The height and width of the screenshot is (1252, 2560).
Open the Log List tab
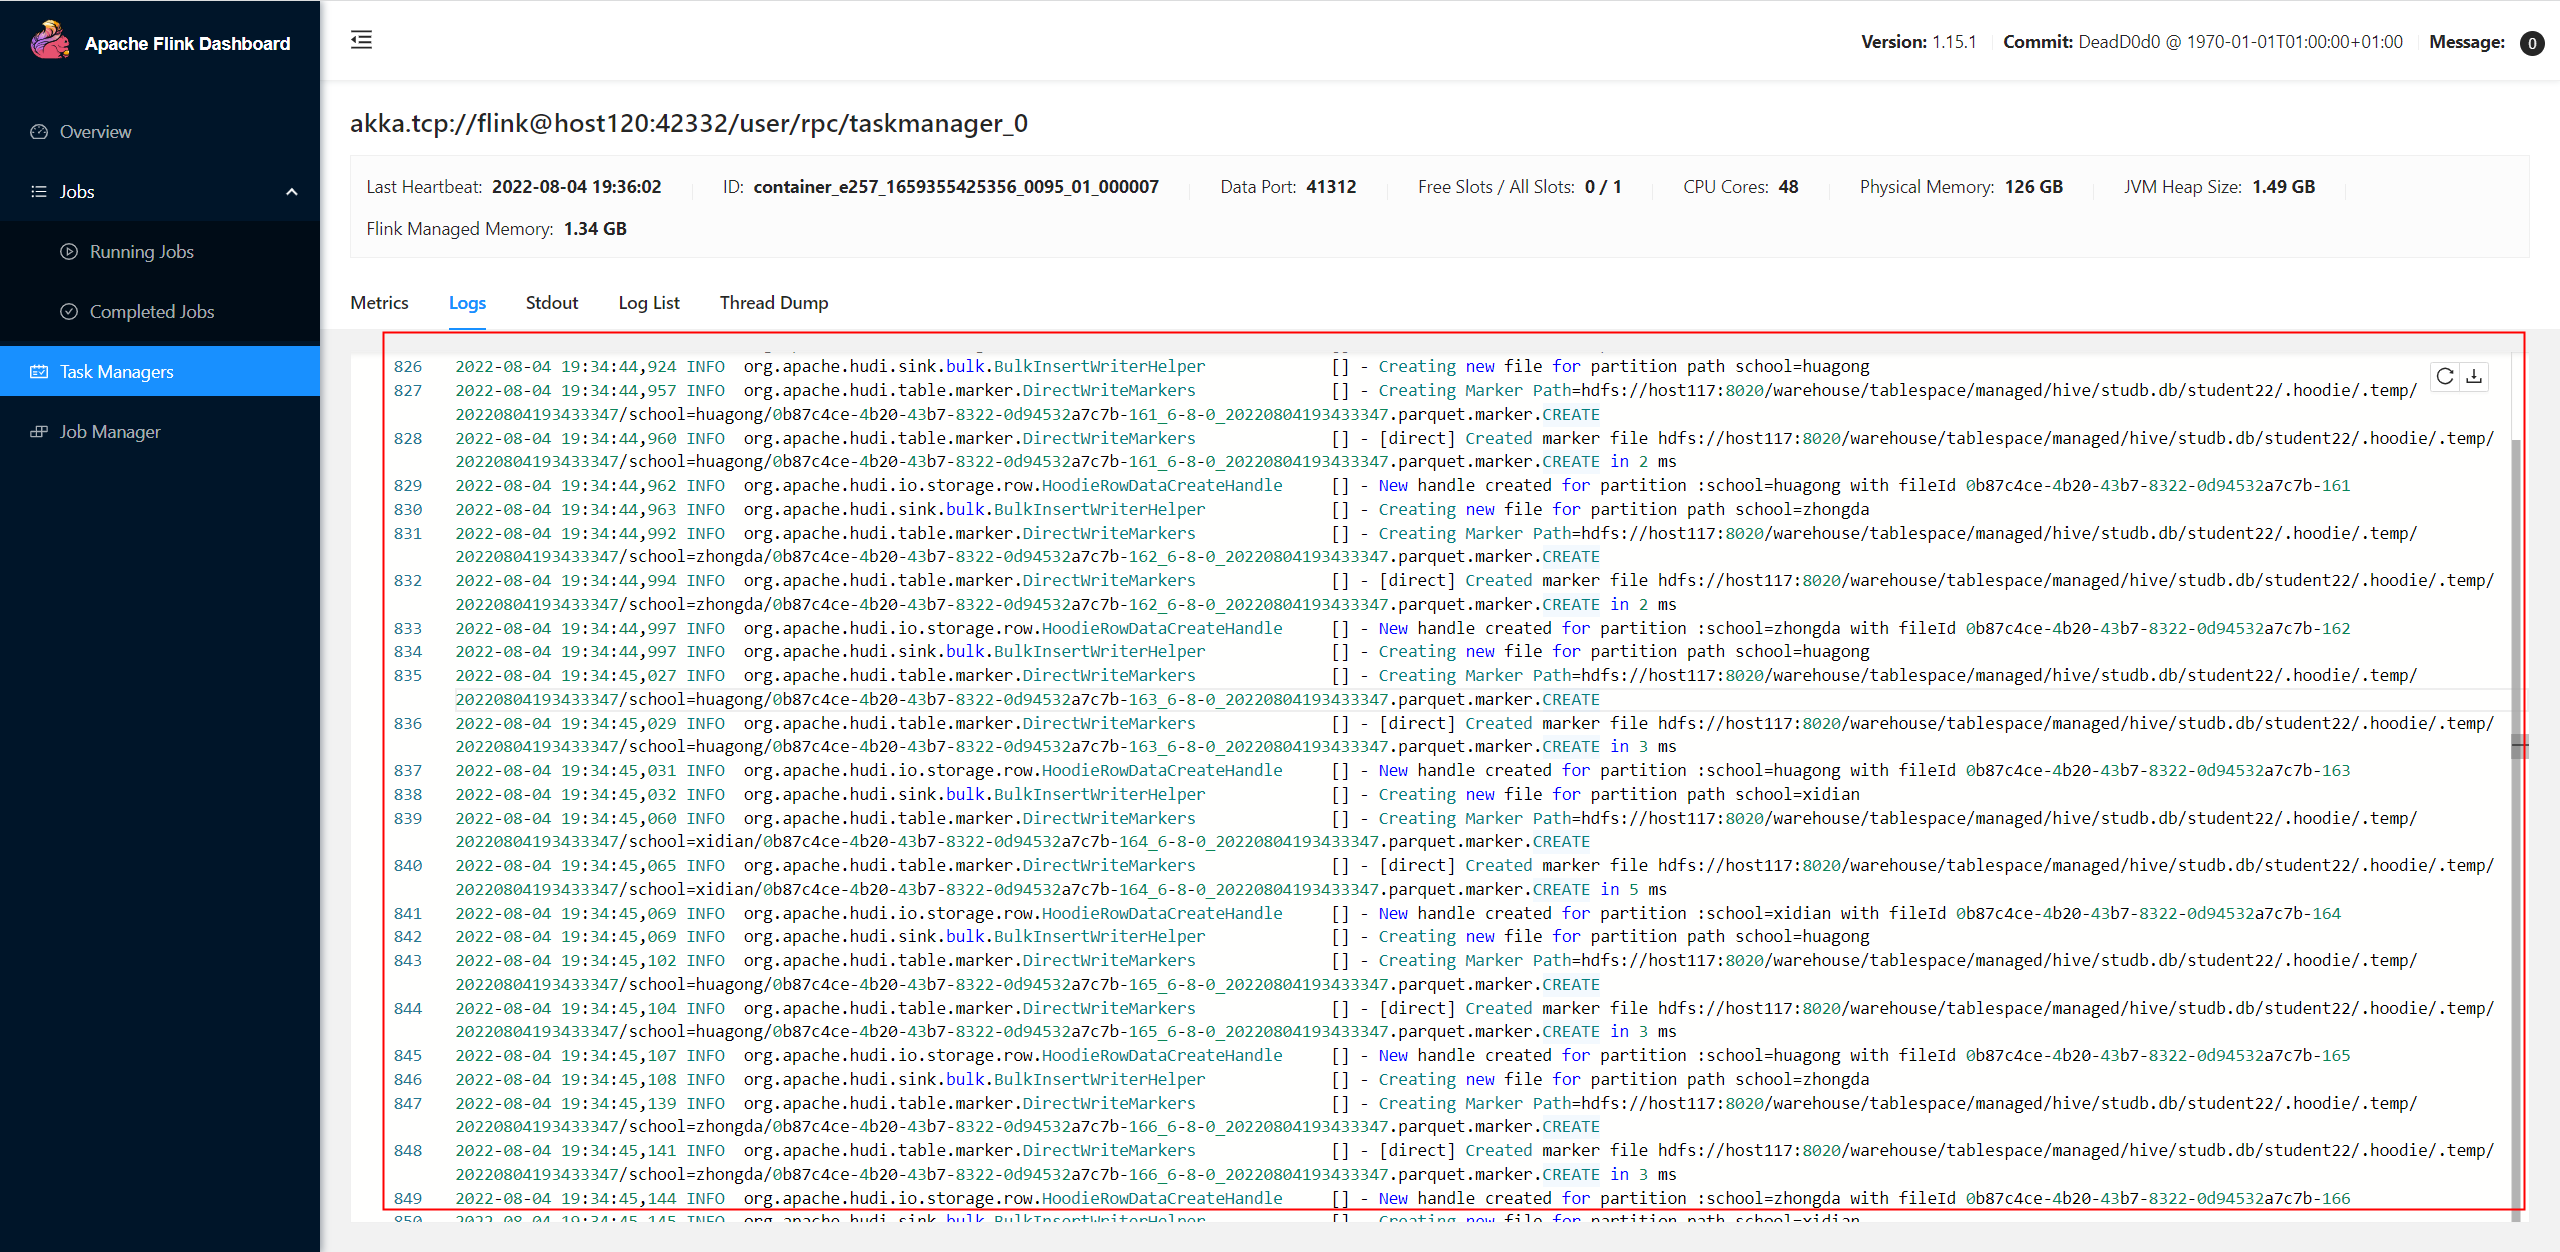click(648, 303)
